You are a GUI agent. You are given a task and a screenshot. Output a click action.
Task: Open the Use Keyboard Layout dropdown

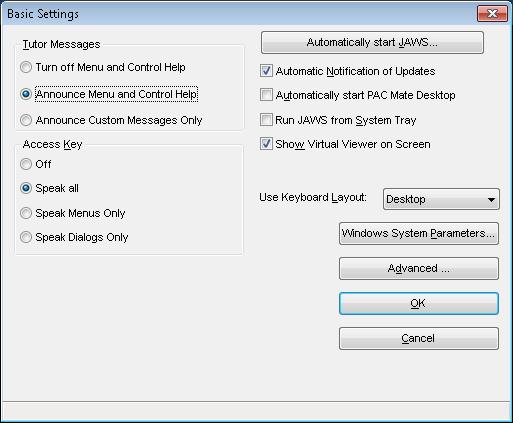pos(441,199)
